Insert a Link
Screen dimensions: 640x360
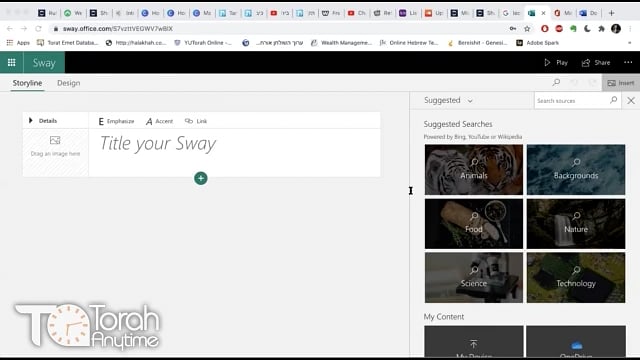pyautogui.click(x=196, y=121)
